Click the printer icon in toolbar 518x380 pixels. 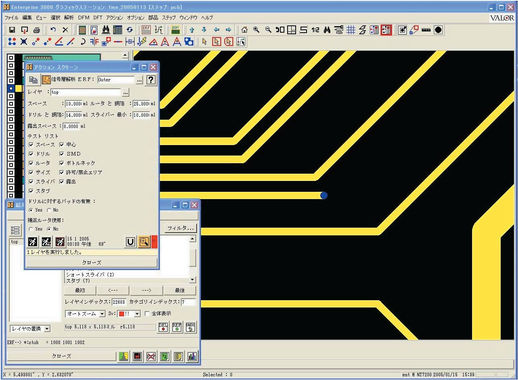point(36,30)
